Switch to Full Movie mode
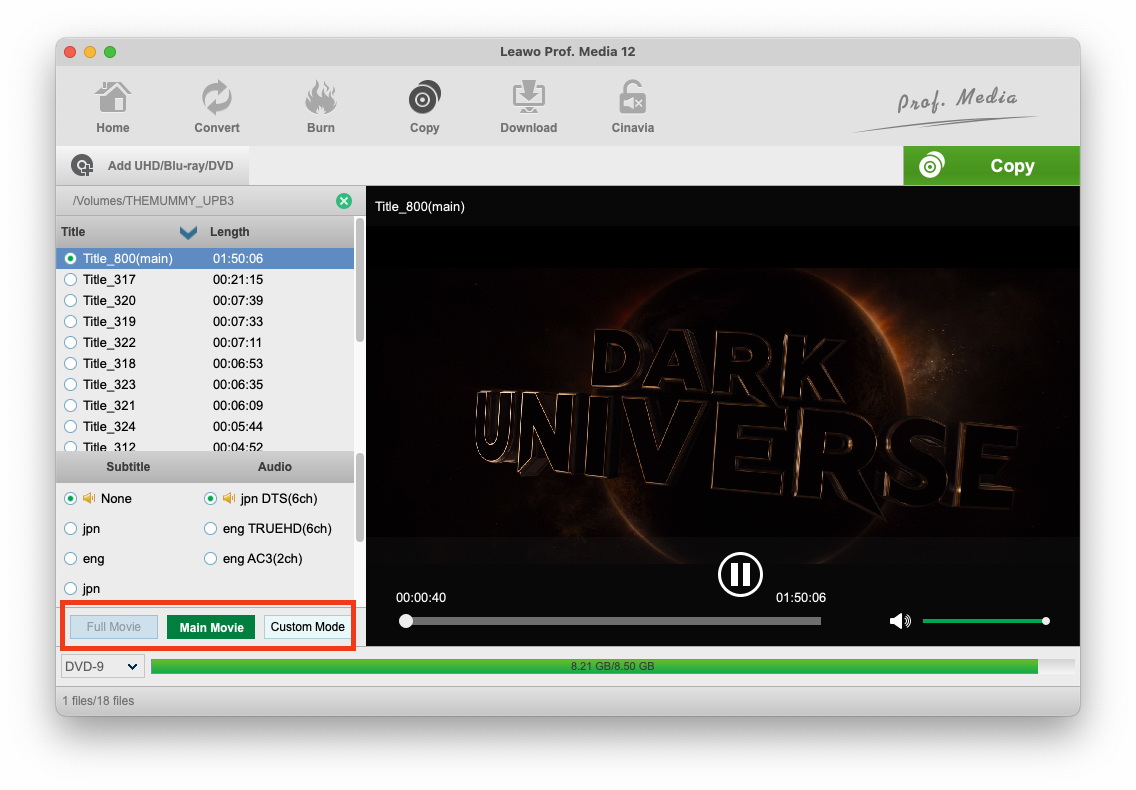Image resolution: width=1136 pixels, height=790 pixels. pos(114,627)
